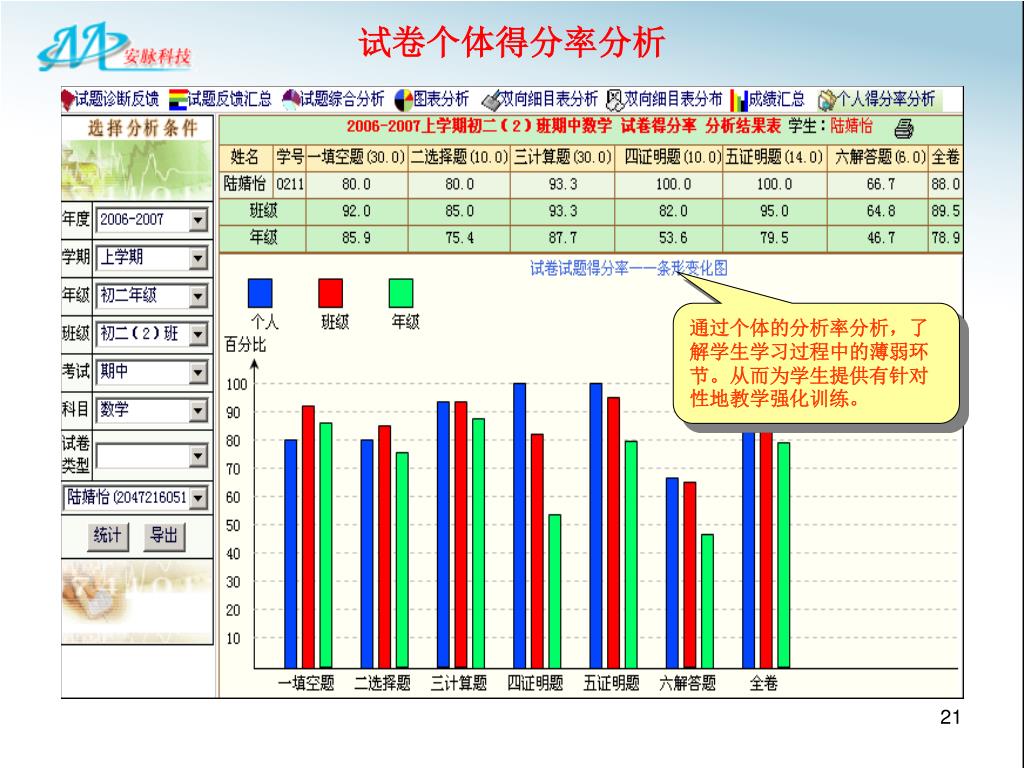This screenshot has width=1024, height=768.
Task: Open the 试题诊断反馈 menu item
Action: coord(117,99)
